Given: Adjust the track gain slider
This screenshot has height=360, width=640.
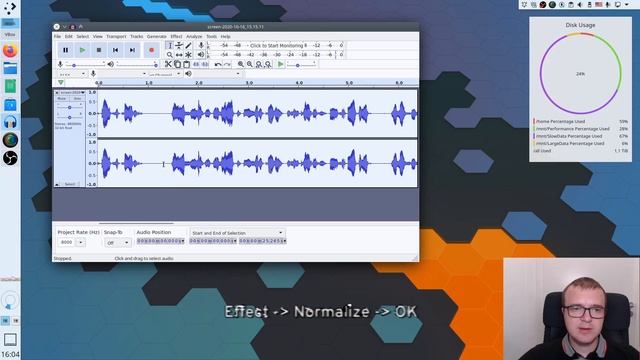Looking at the screenshot, I should point(69,107).
